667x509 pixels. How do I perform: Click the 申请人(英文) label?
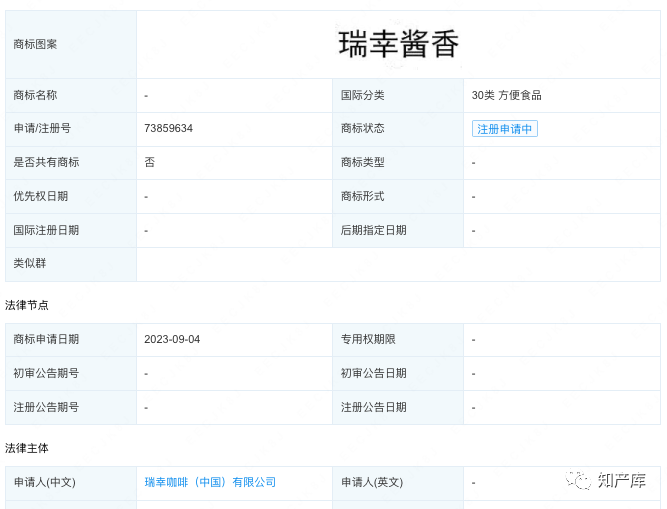pyautogui.click(x=372, y=482)
